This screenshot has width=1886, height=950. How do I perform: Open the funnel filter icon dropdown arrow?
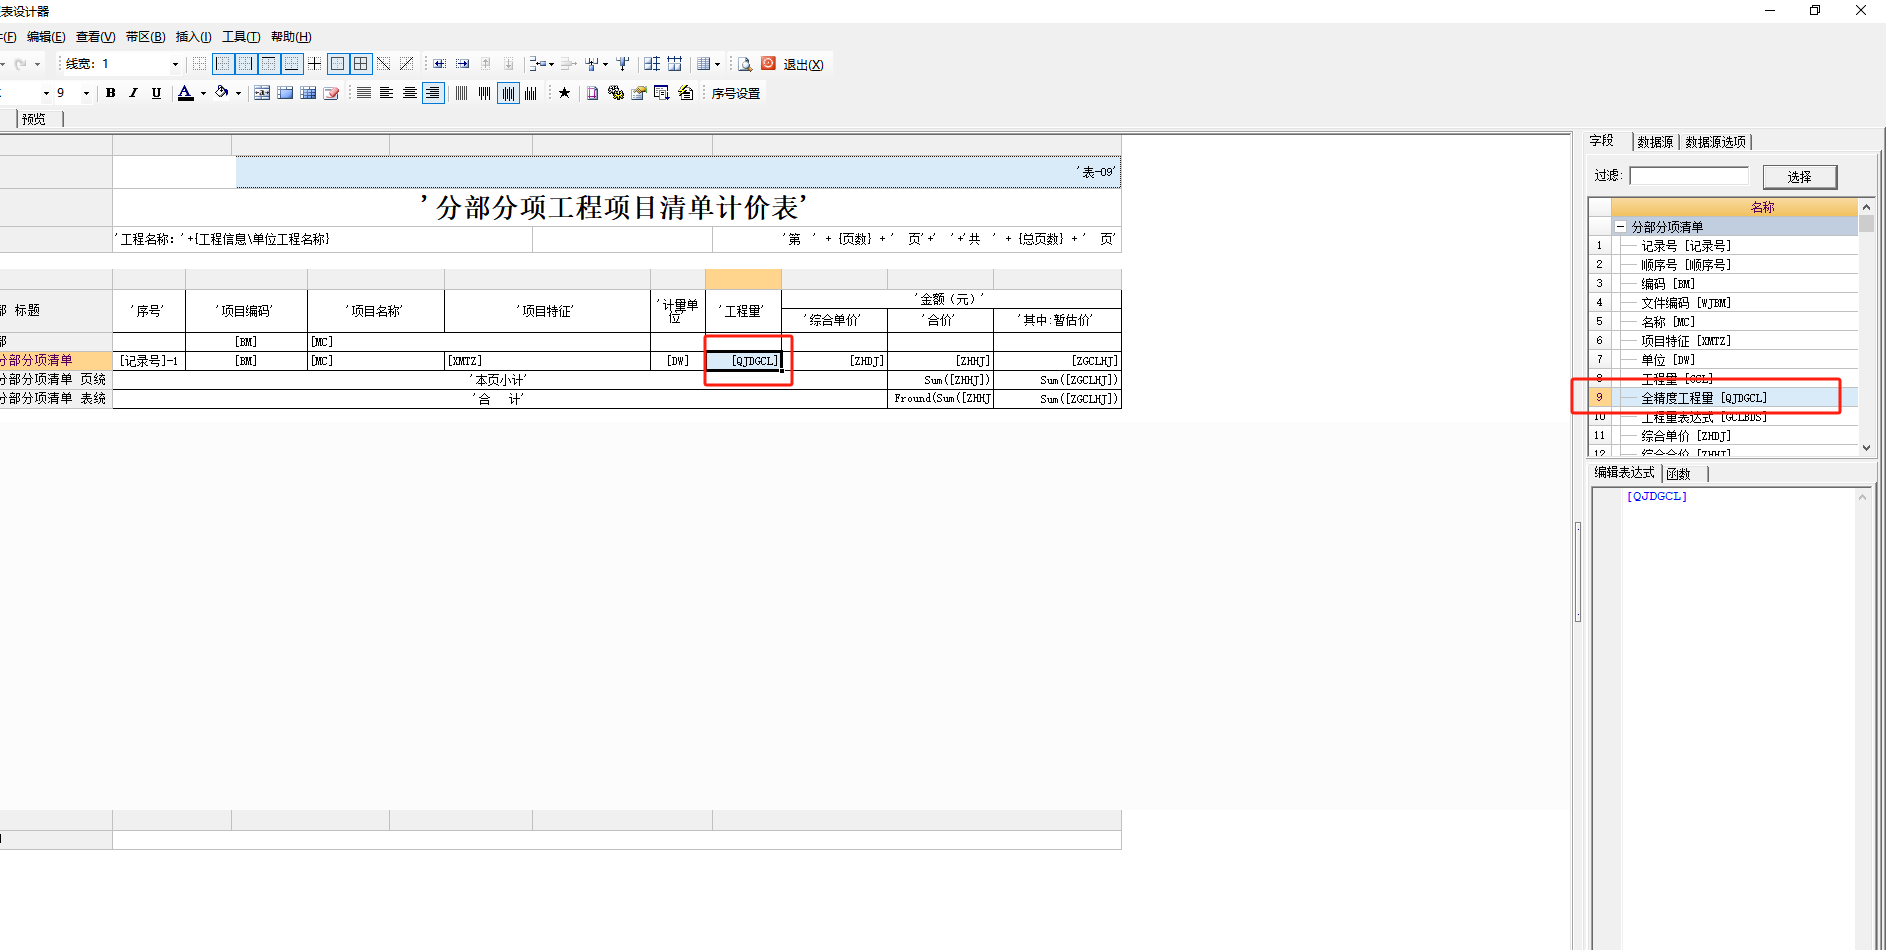pos(605,64)
